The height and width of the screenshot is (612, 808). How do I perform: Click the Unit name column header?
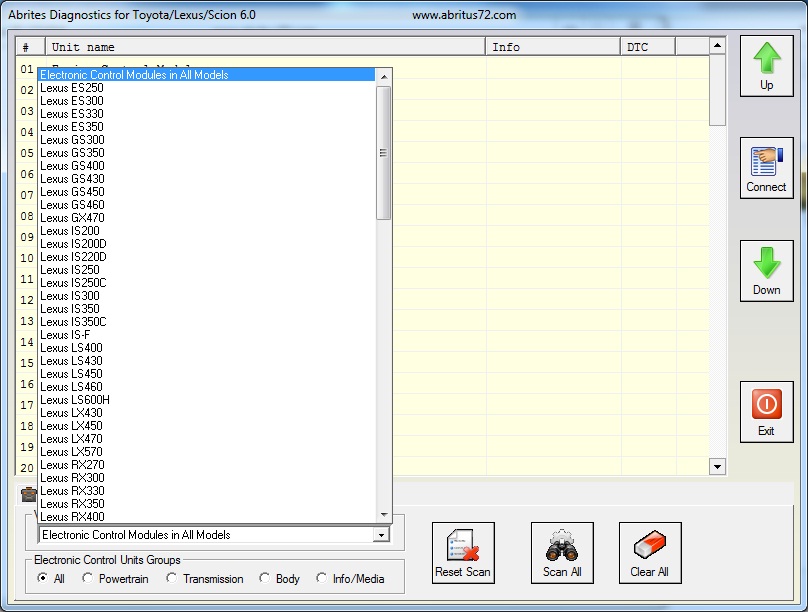coord(265,47)
